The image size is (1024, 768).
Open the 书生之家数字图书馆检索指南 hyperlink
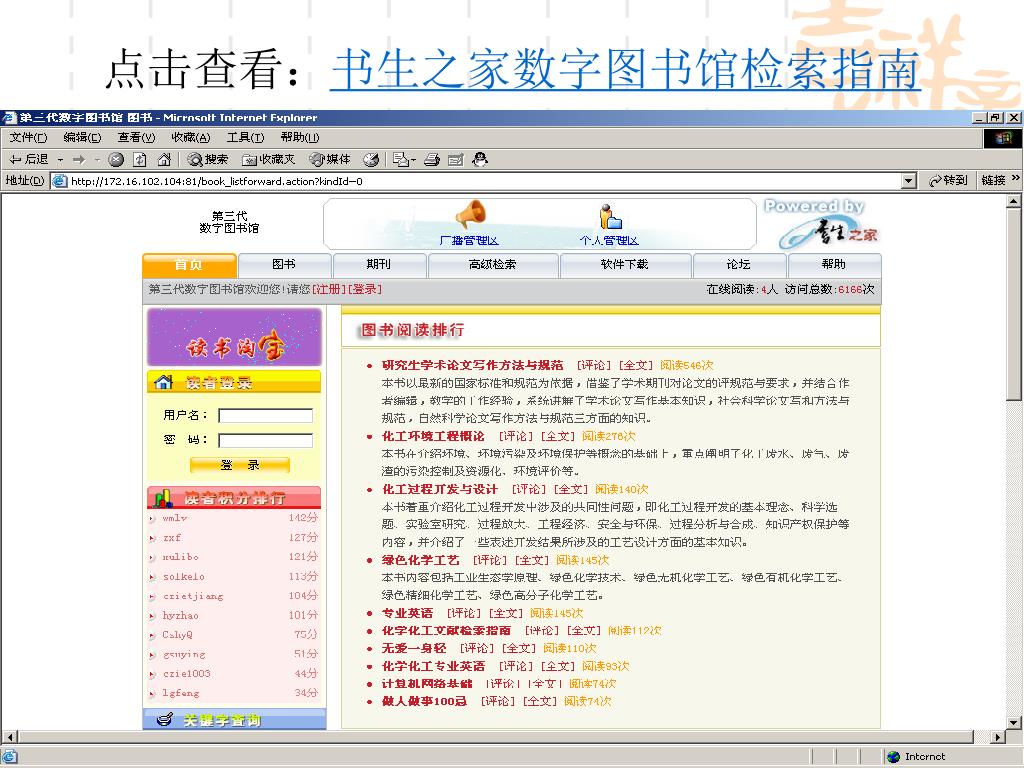coord(624,69)
